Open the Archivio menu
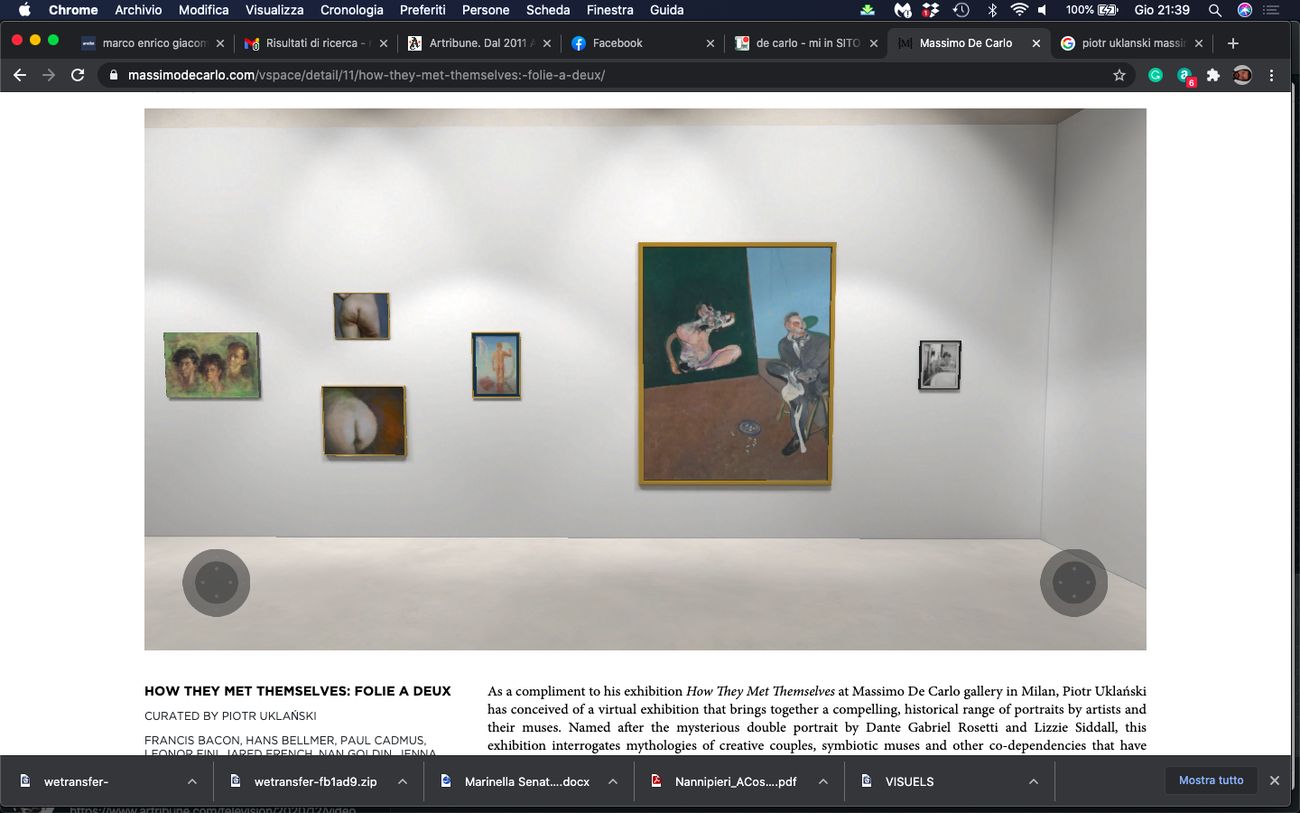The image size is (1300, 813). pyautogui.click(x=138, y=10)
